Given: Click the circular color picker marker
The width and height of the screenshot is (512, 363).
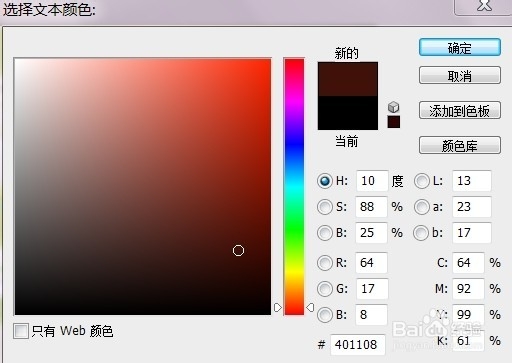Looking at the screenshot, I should pos(238,250).
